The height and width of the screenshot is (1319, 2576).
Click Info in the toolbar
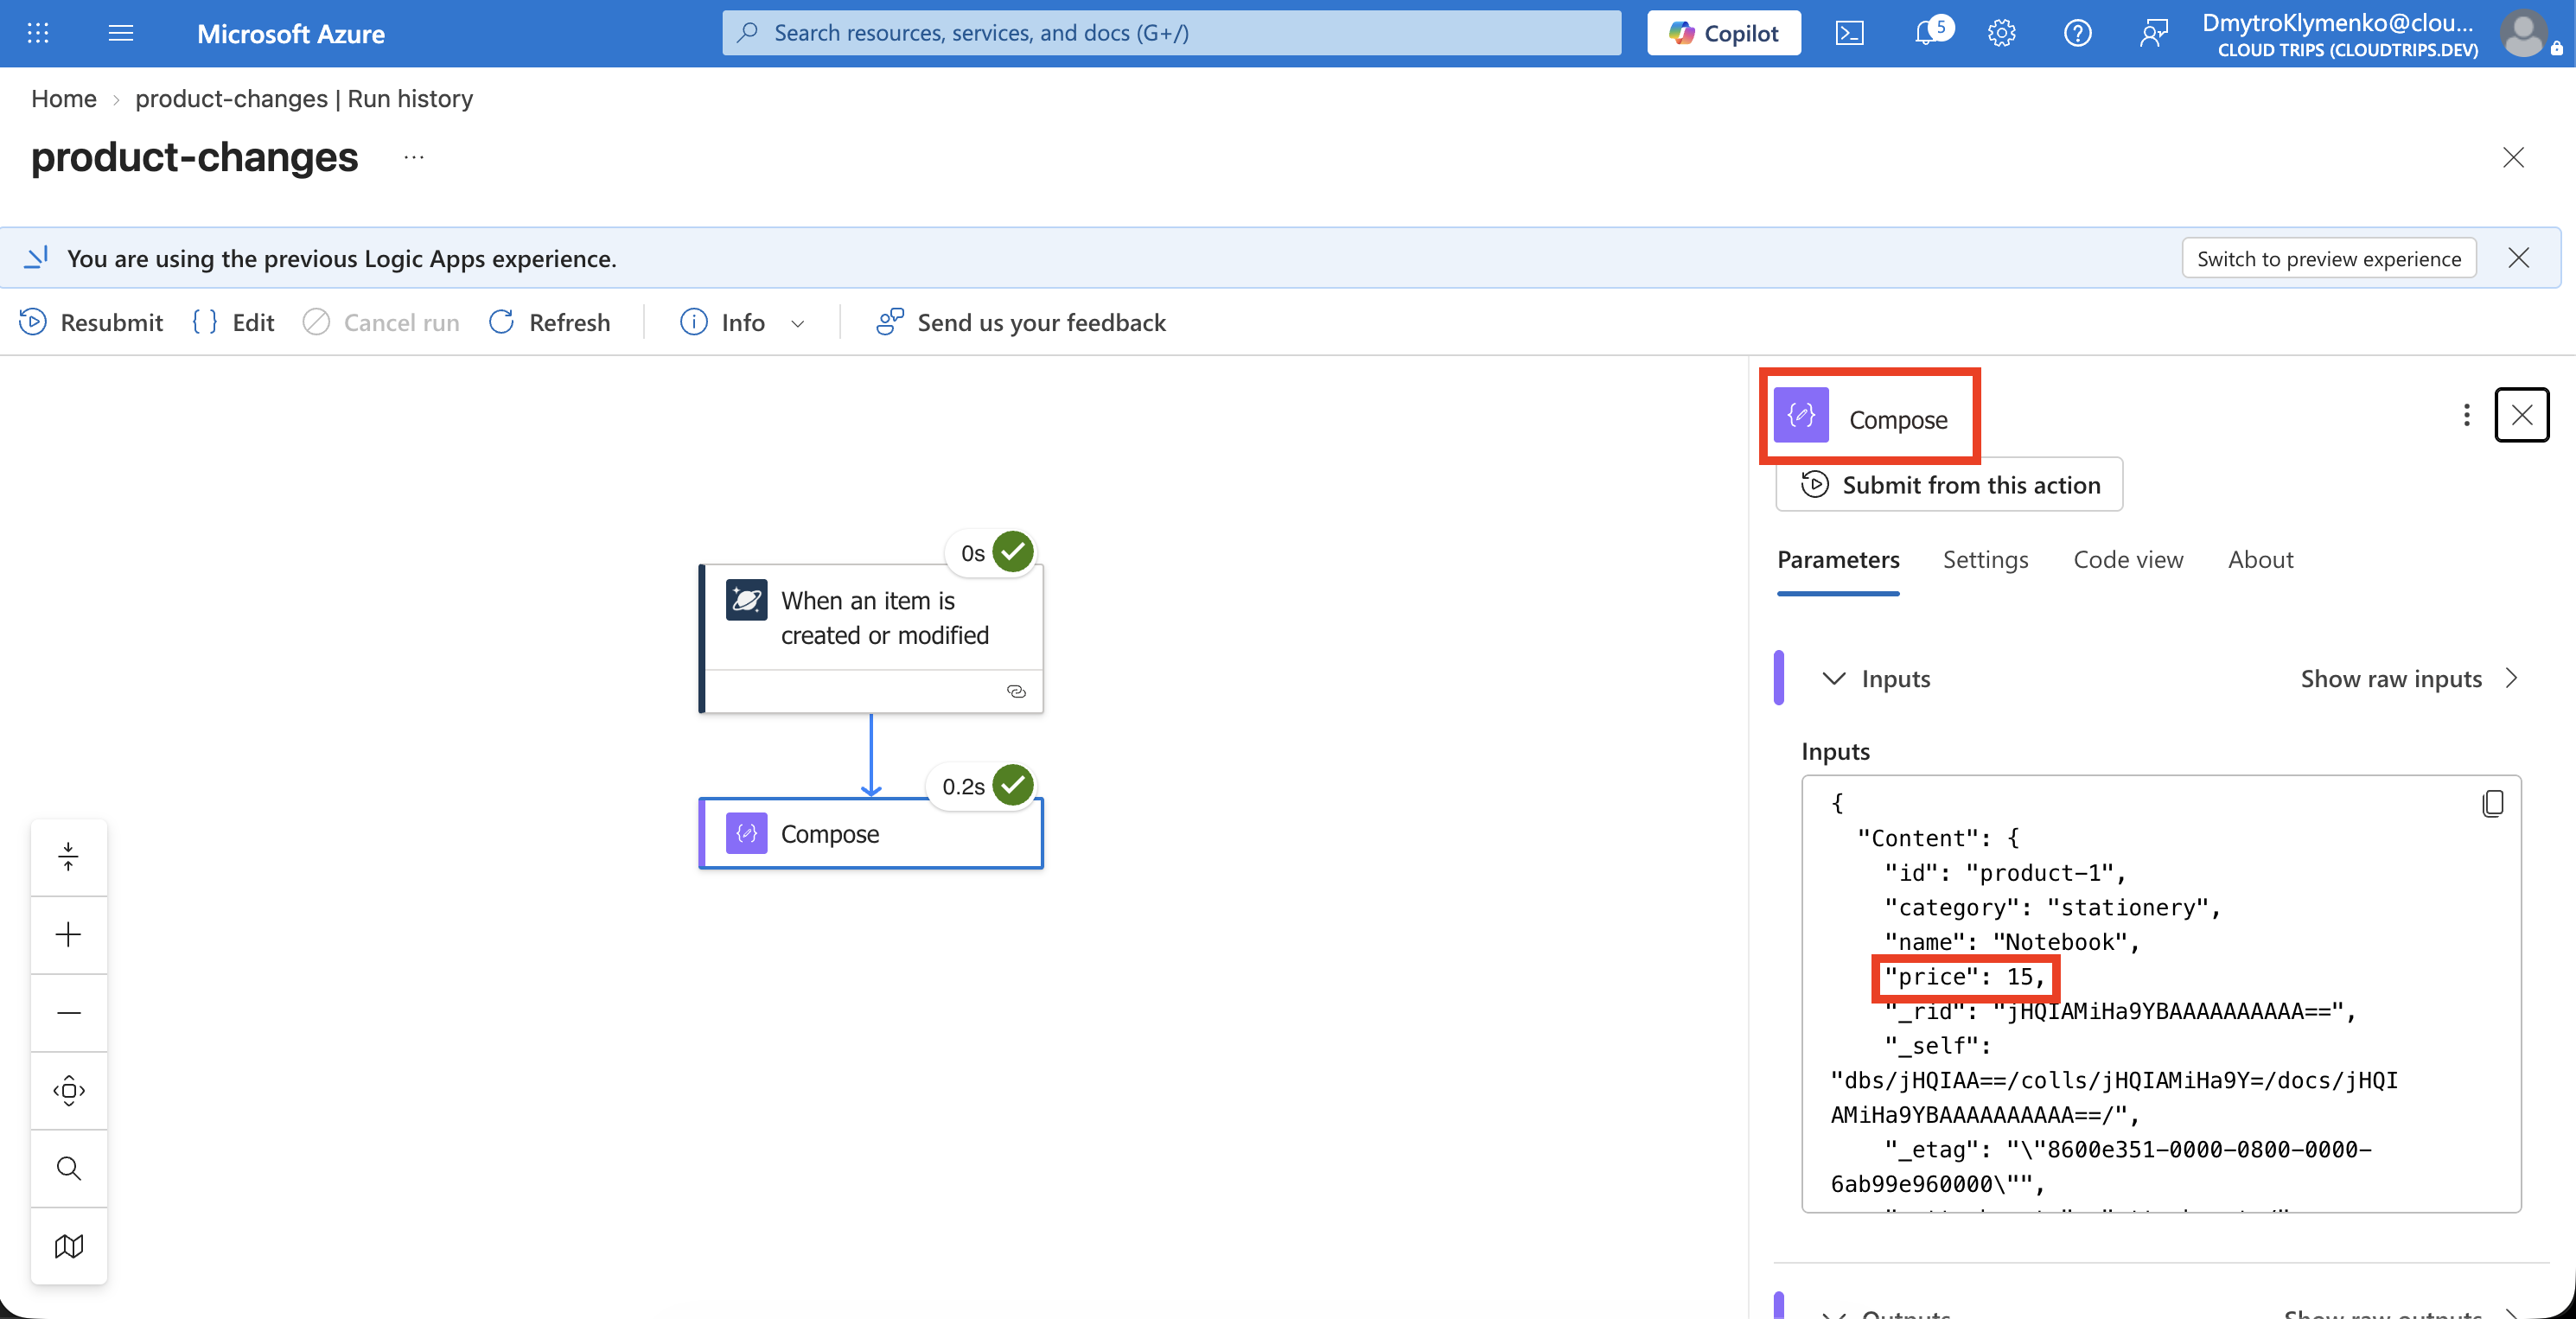pos(722,322)
